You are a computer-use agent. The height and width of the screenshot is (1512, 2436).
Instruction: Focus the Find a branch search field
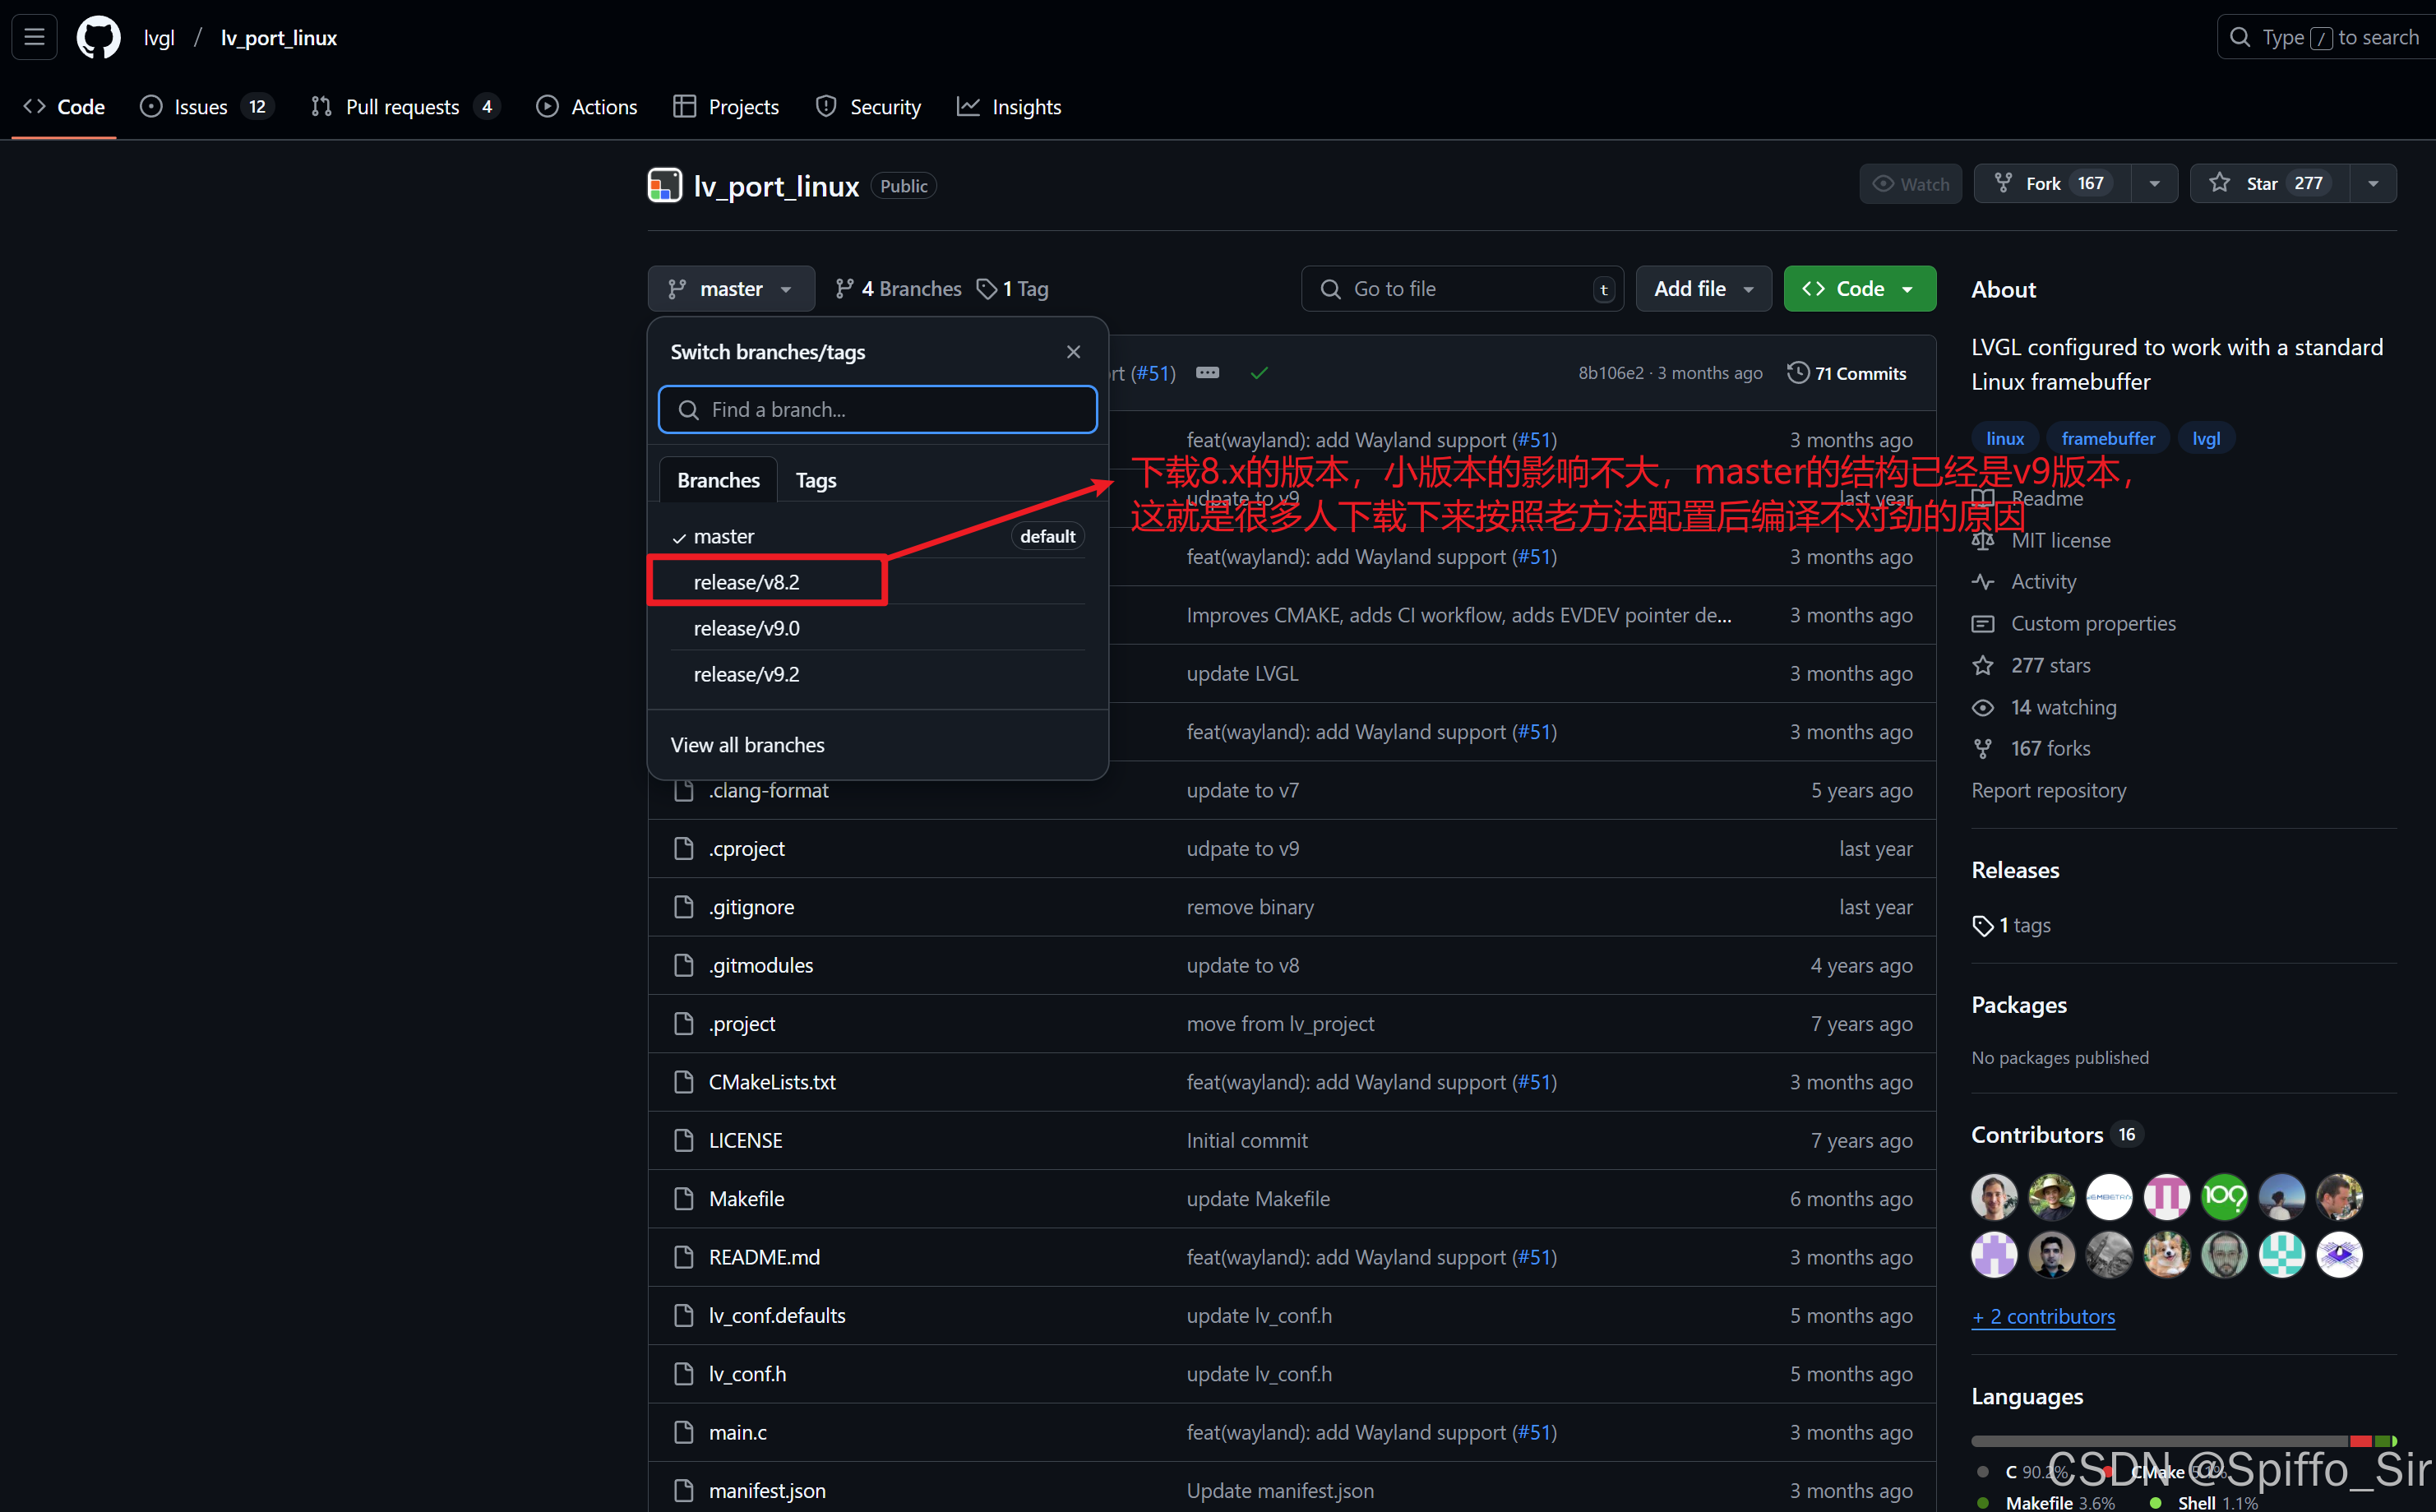pyautogui.click(x=877, y=409)
